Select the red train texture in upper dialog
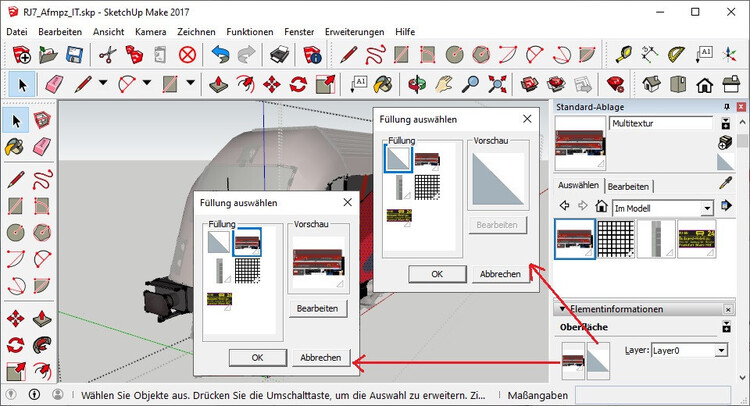Screen dimensions: 750x406 coord(427,160)
